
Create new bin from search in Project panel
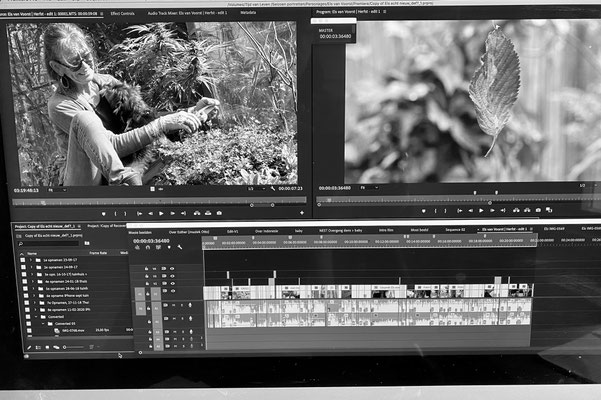coord(87,243)
